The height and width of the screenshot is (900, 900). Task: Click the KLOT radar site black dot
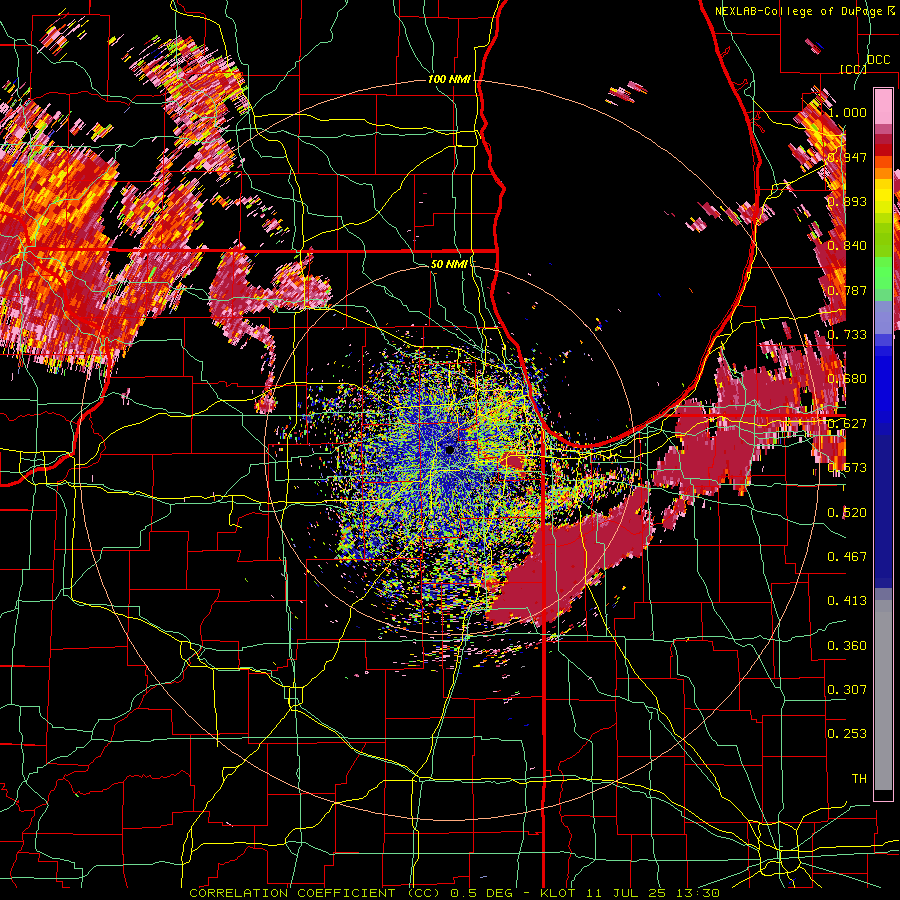coord(449,450)
